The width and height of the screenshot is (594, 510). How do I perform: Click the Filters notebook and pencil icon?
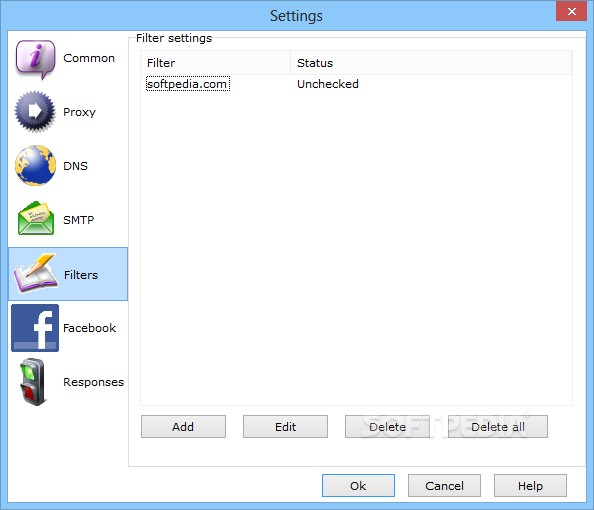[x=36, y=273]
